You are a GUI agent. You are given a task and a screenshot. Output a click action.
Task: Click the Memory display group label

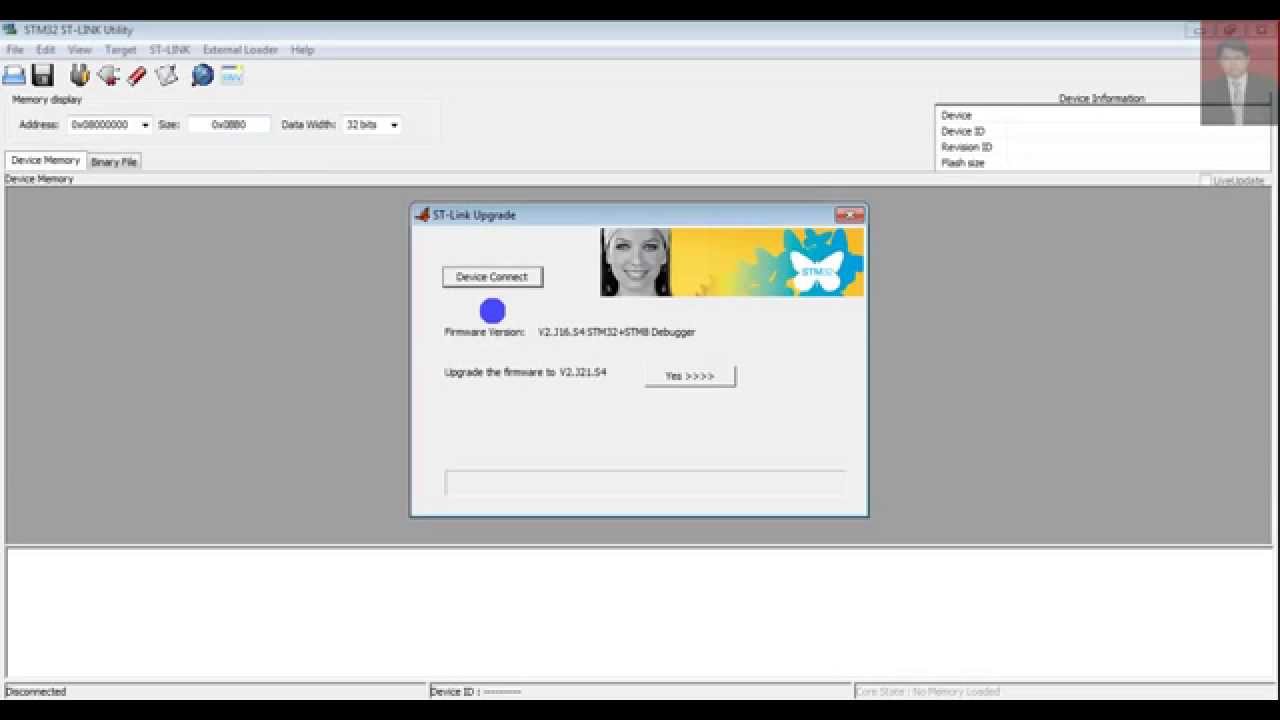coord(47,100)
